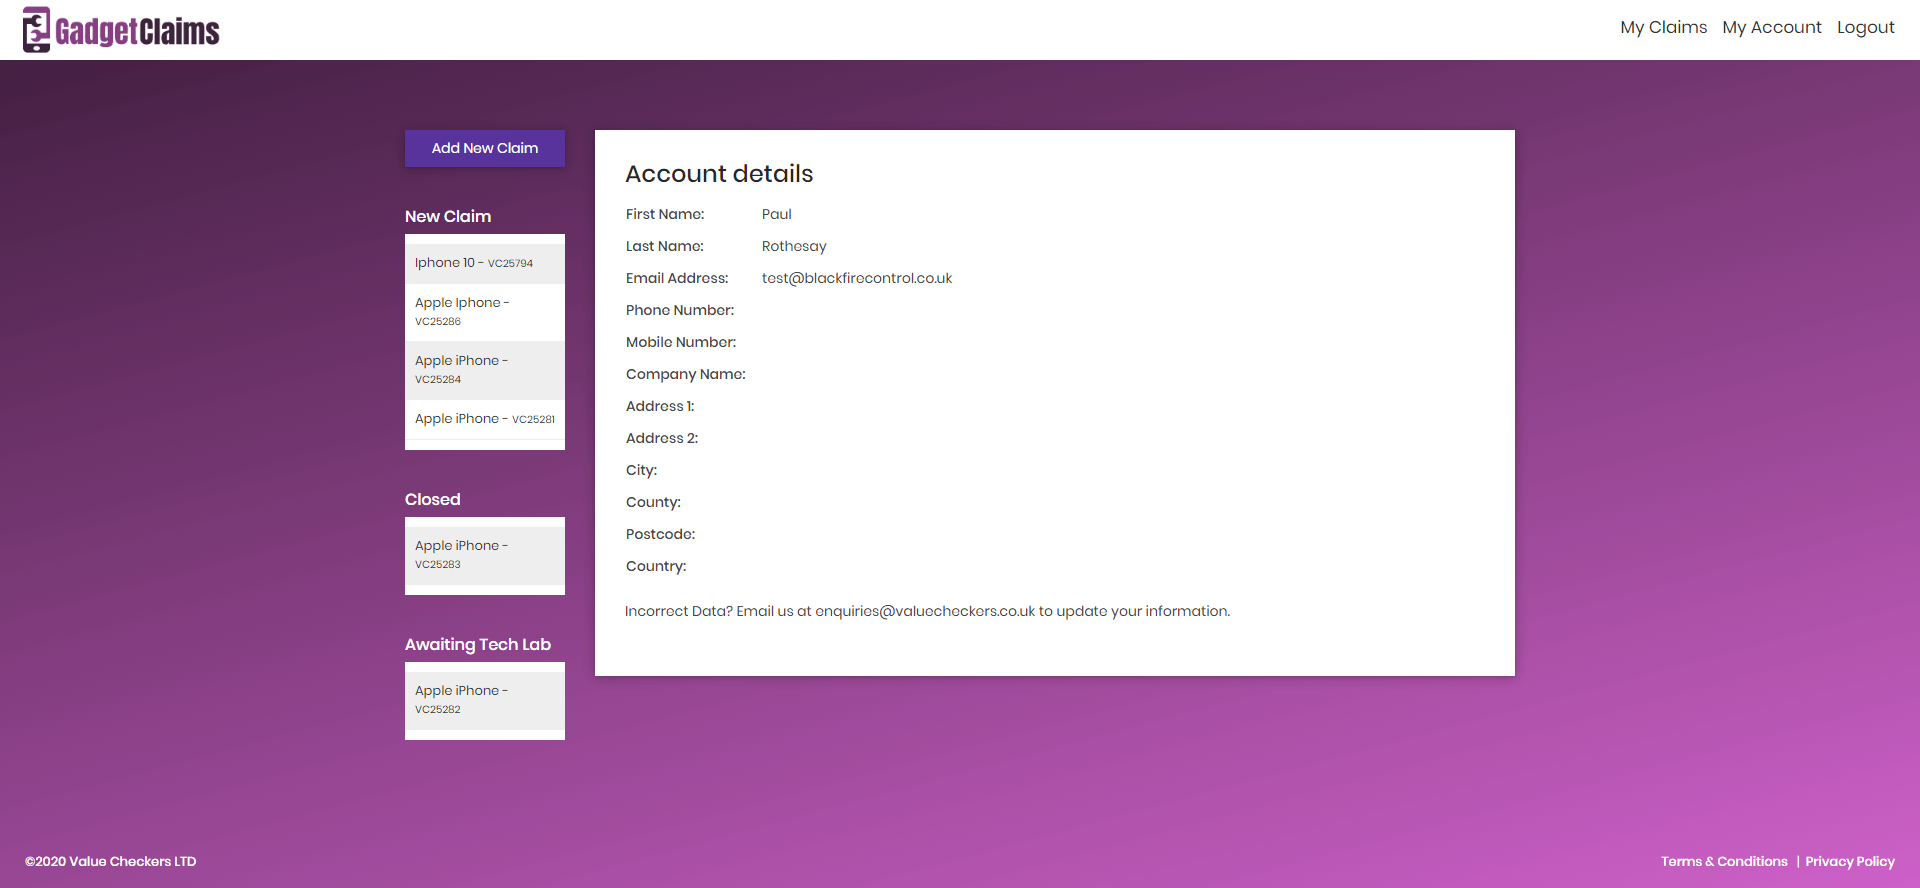The width and height of the screenshot is (1920, 888).
Task: Click the test@blackfirecontrol.co.uk email value
Action: pos(856,278)
